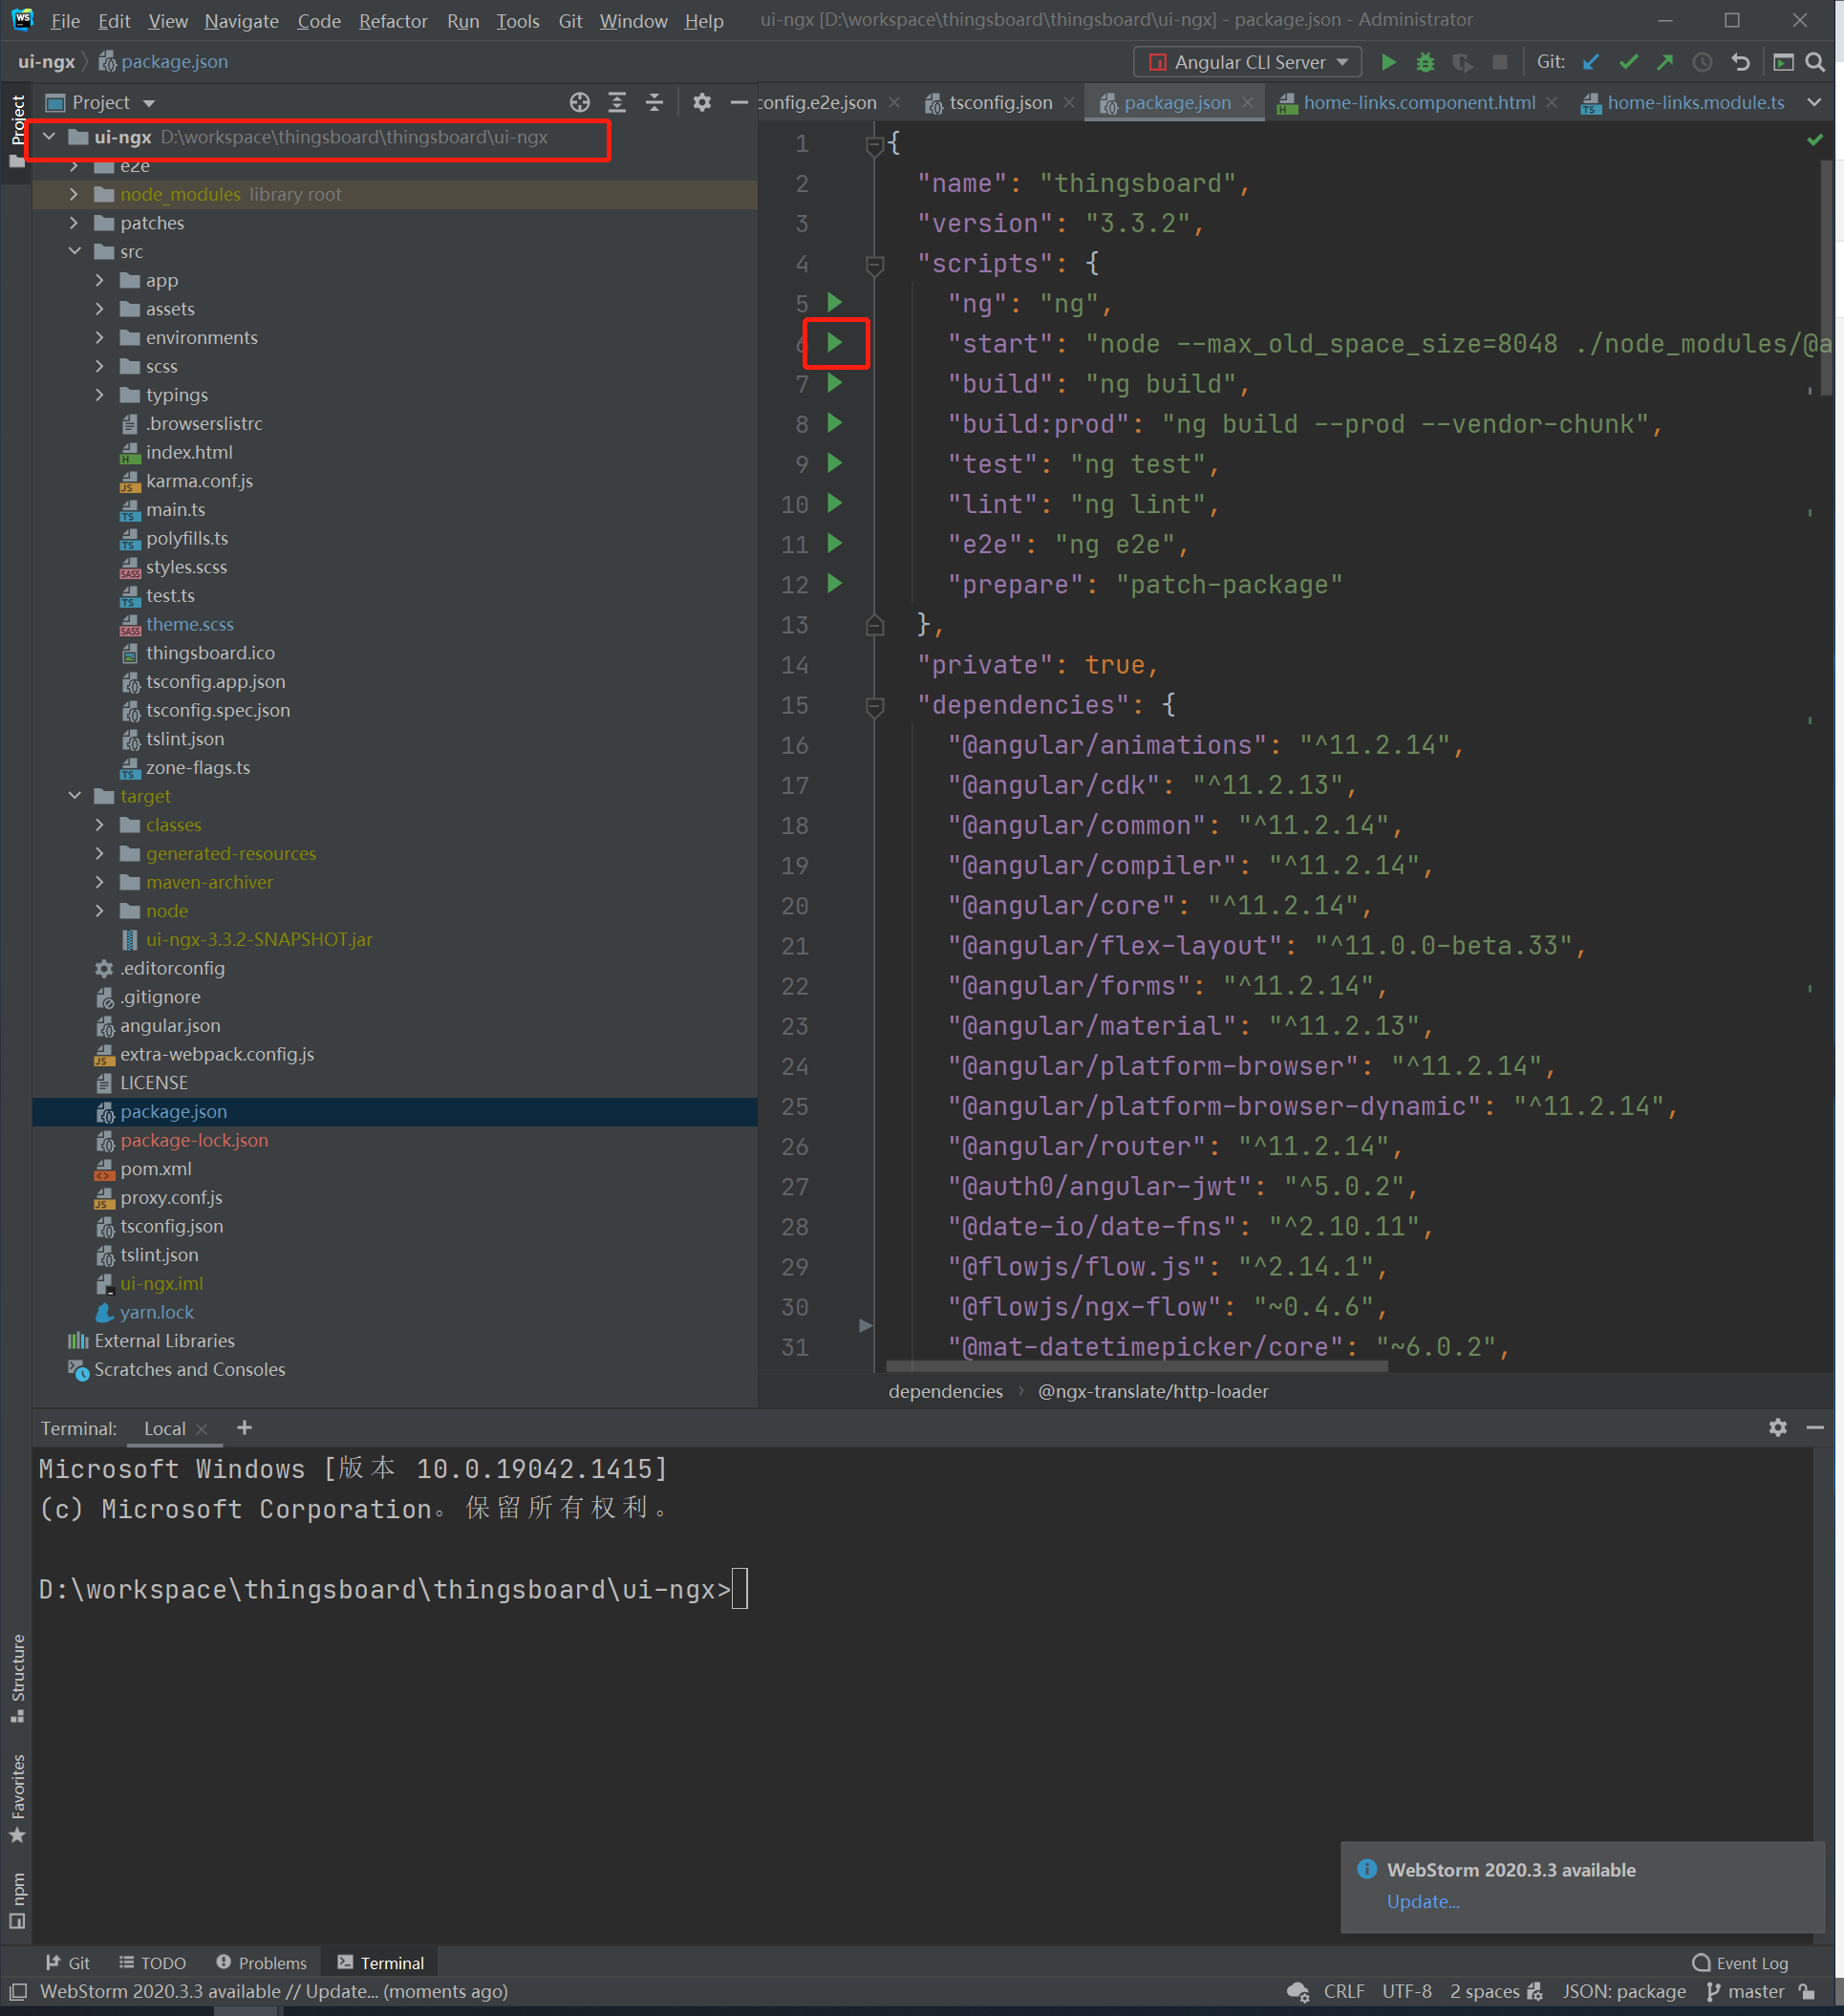Run the "start" script gutter icon
The width and height of the screenshot is (1844, 2016).
point(835,343)
